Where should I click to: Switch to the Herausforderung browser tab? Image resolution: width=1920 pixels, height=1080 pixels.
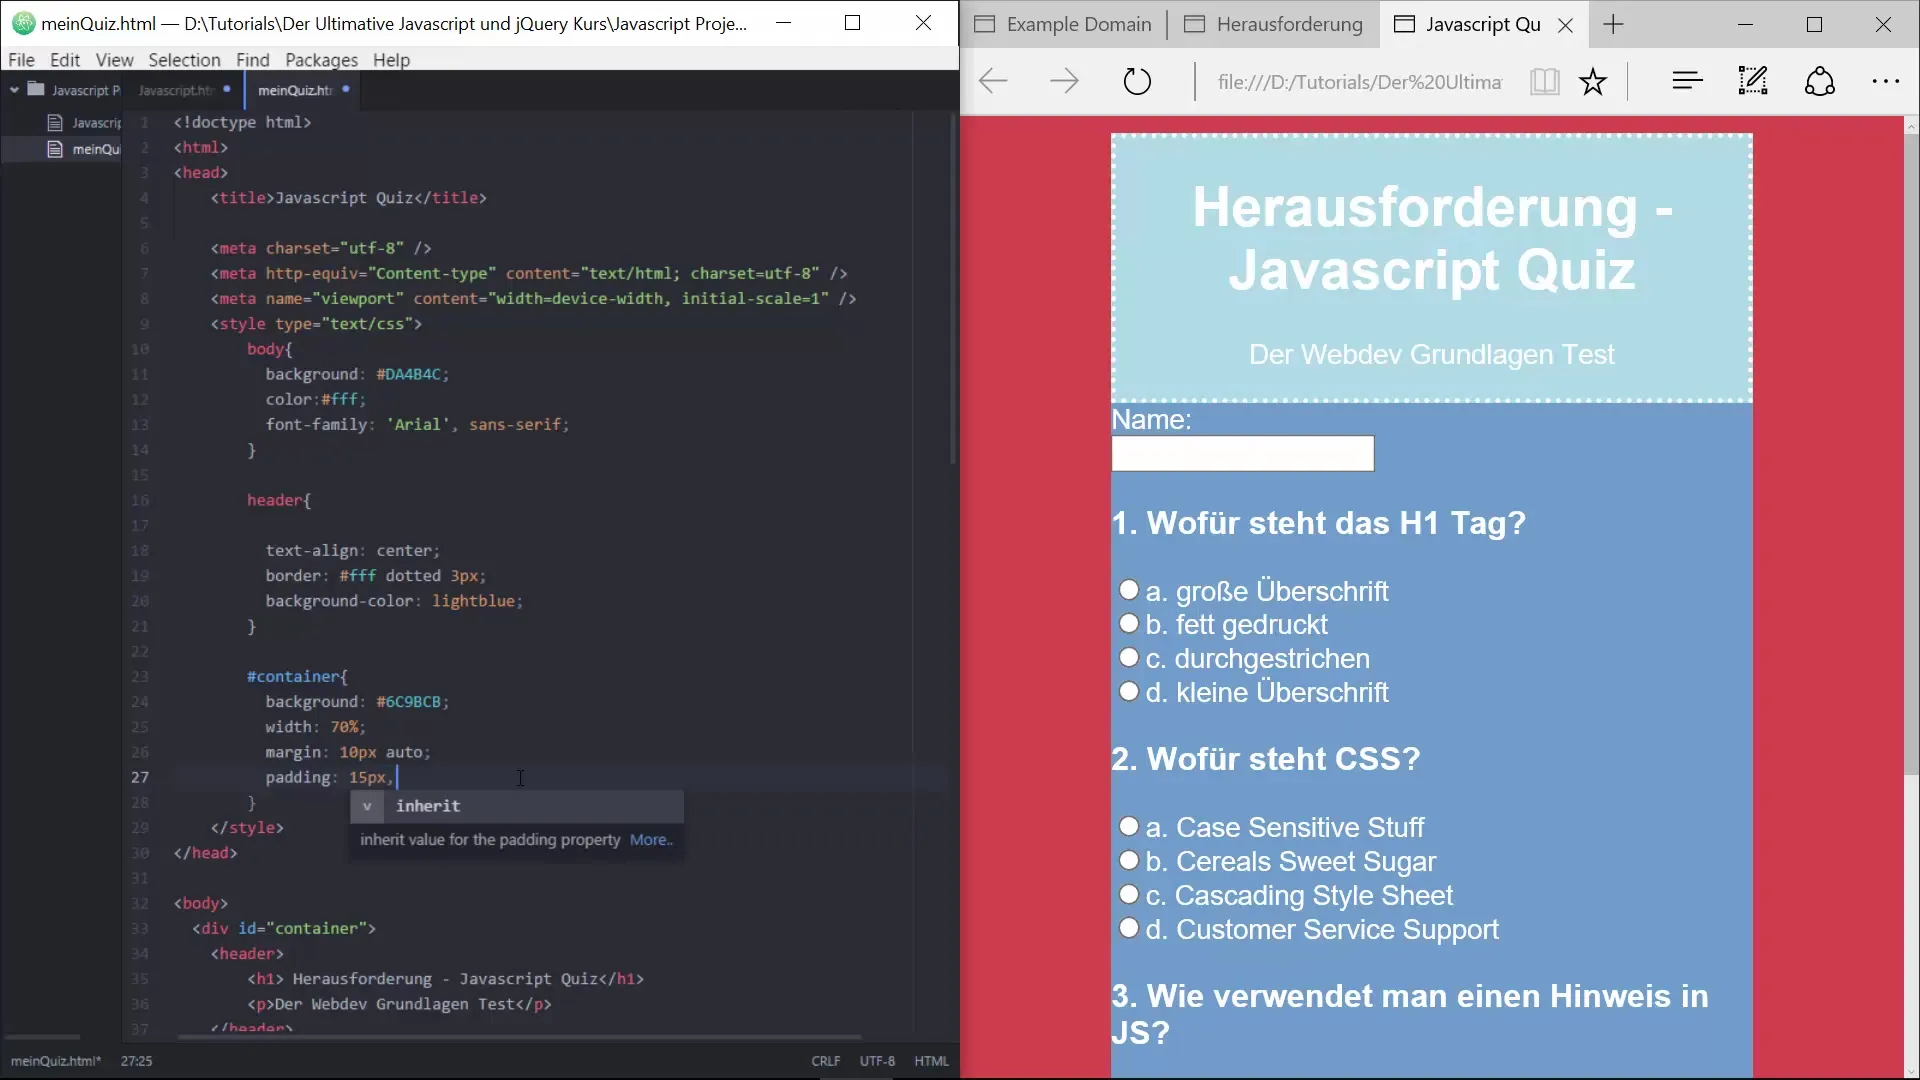coord(1275,25)
